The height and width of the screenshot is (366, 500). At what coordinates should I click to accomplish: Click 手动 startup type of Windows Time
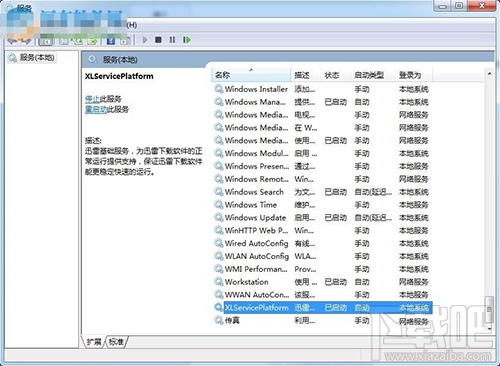pos(362,205)
